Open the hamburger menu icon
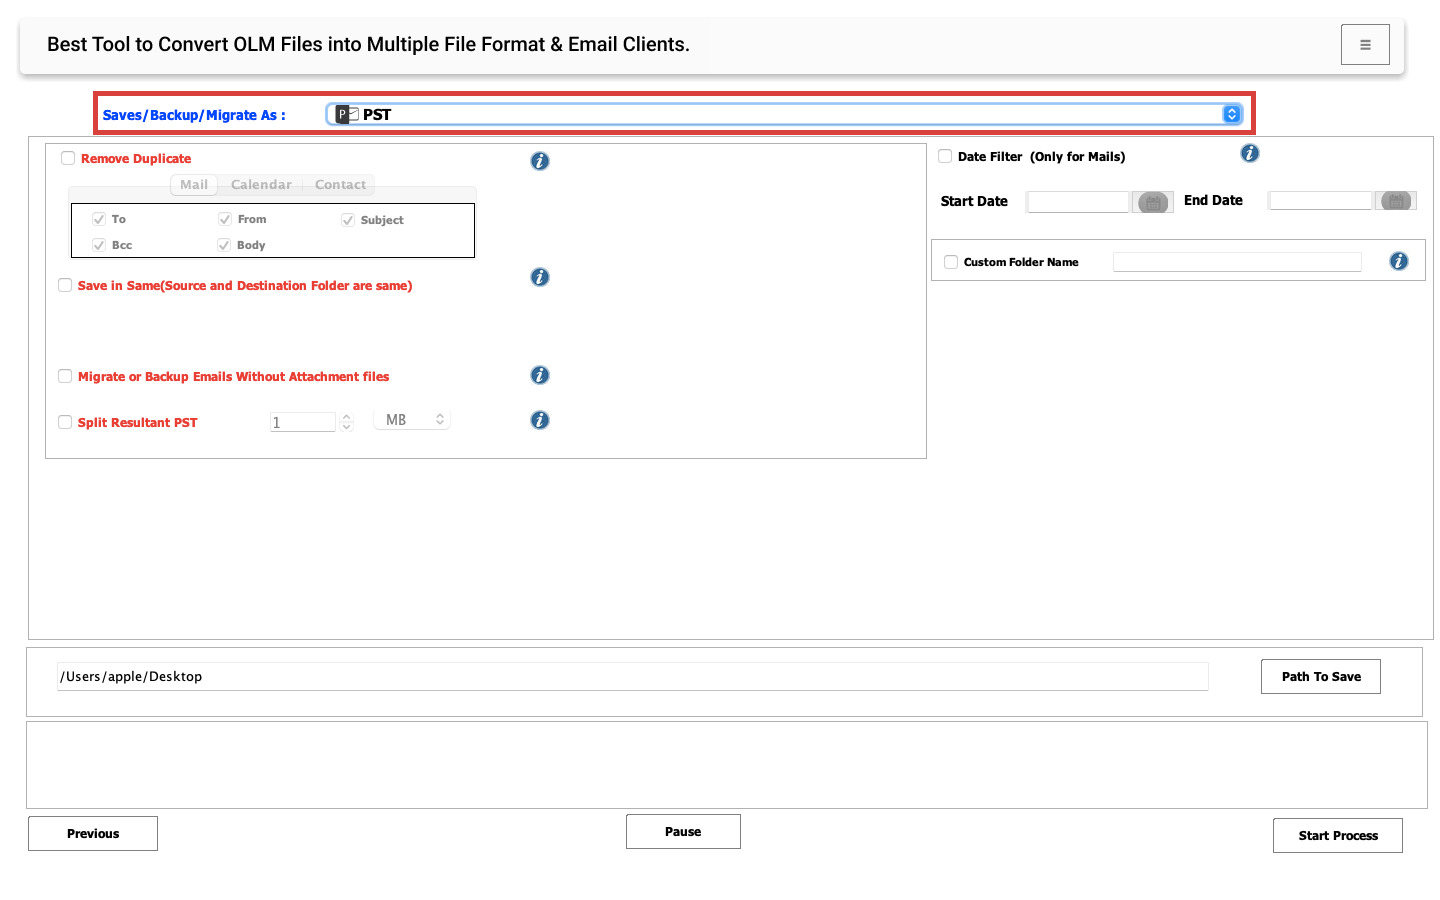This screenshot has width=1440, height=900. [x=1365, y=45]
